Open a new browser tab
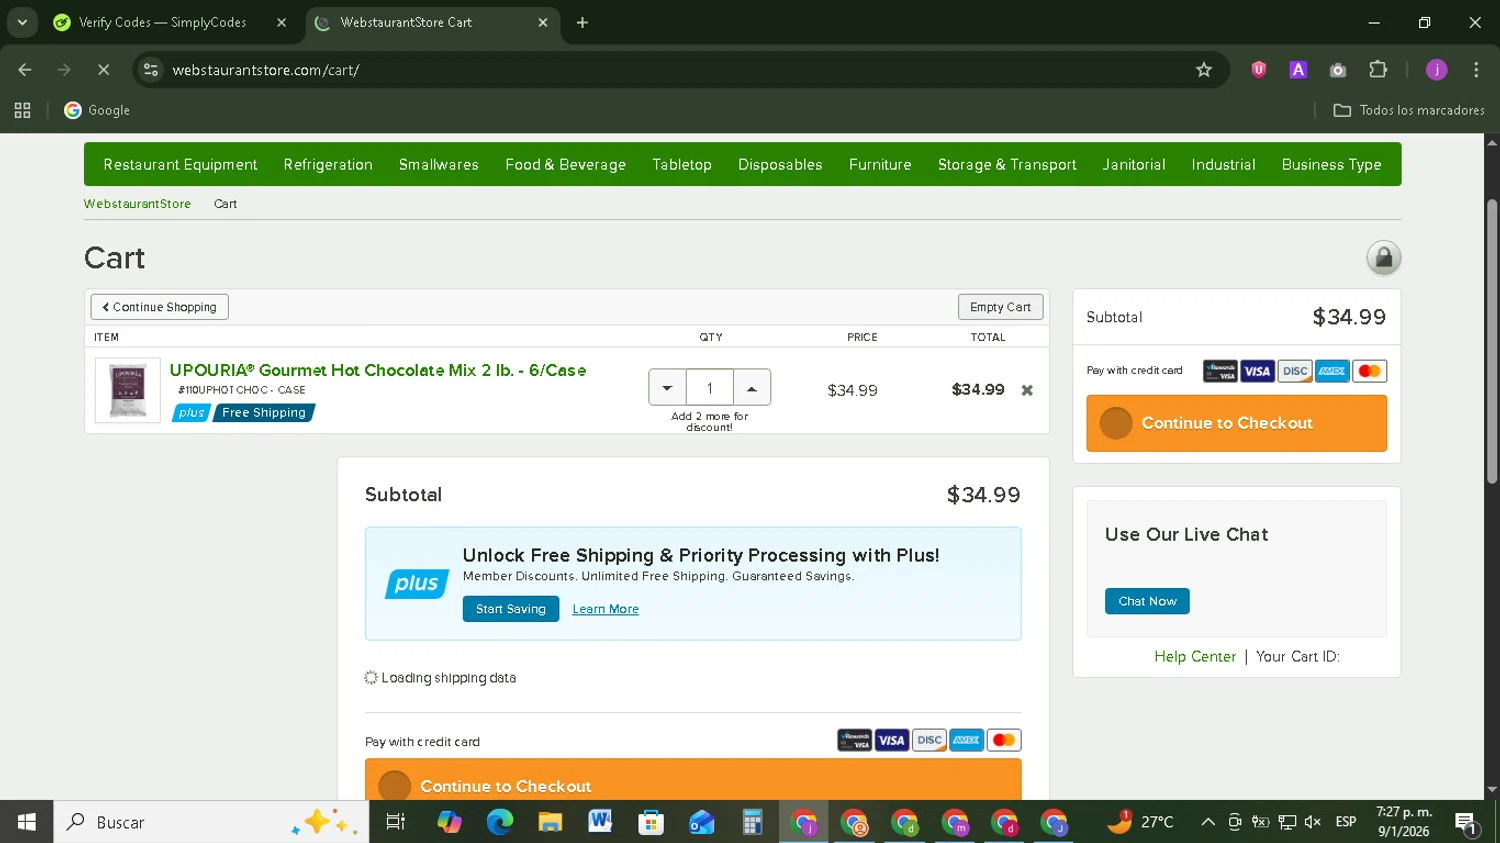 582,22
